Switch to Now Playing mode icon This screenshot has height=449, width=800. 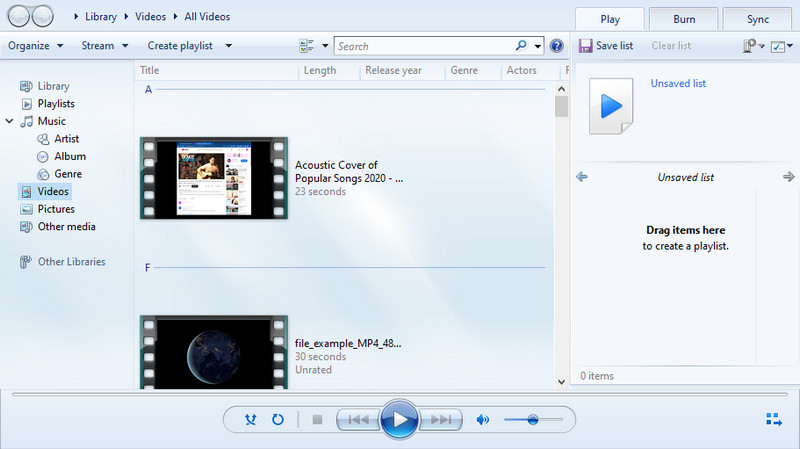click(x=774, y=419)
